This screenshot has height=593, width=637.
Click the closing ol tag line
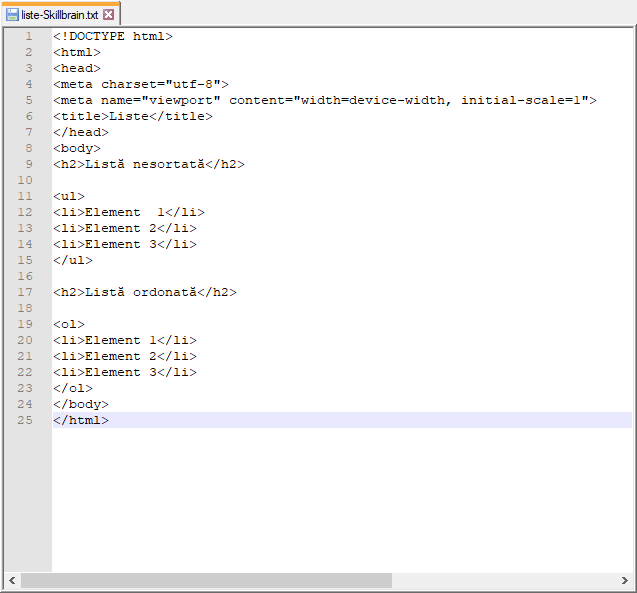click(72, 388)
